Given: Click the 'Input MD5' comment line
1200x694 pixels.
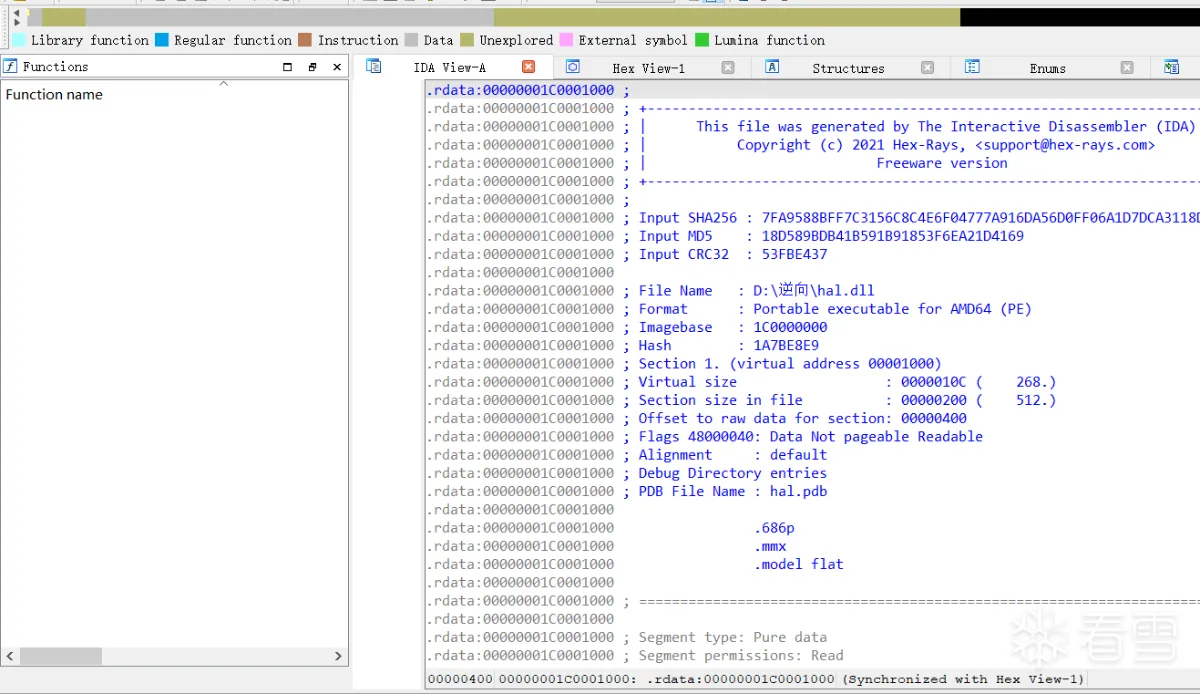Looking at the screenshot, I should point(831,236).
